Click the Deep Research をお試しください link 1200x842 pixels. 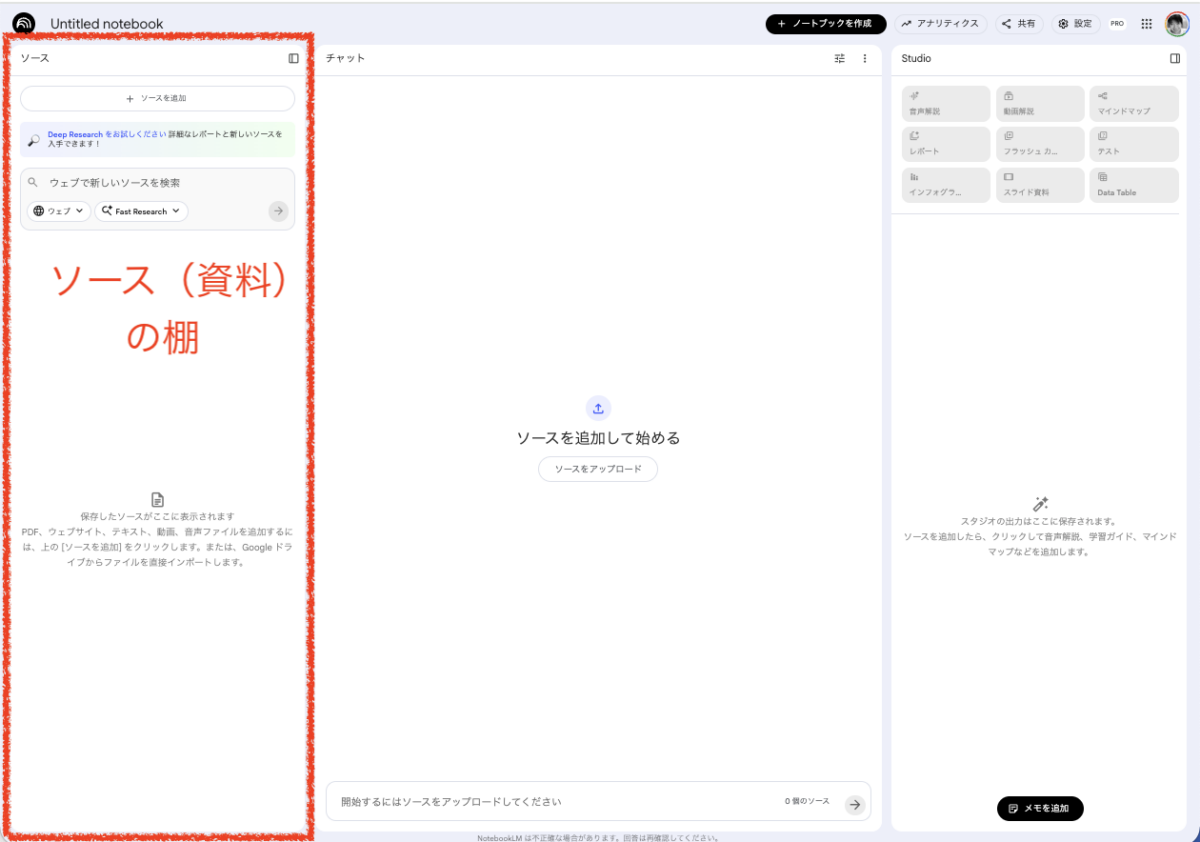pos(106,134)
